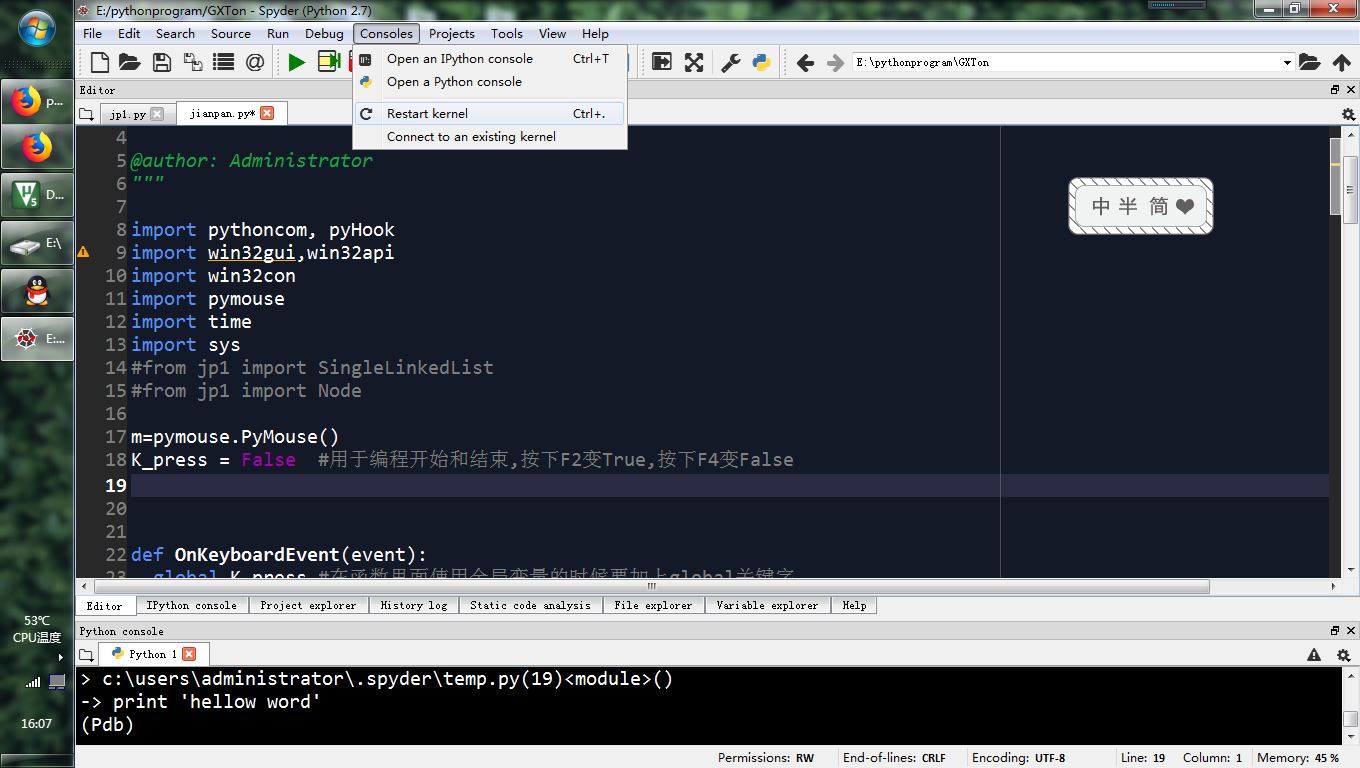Screen dimensions: 1360x768
Task: Click the Chinese IME 中 mode toggle
Action: 1101,206
